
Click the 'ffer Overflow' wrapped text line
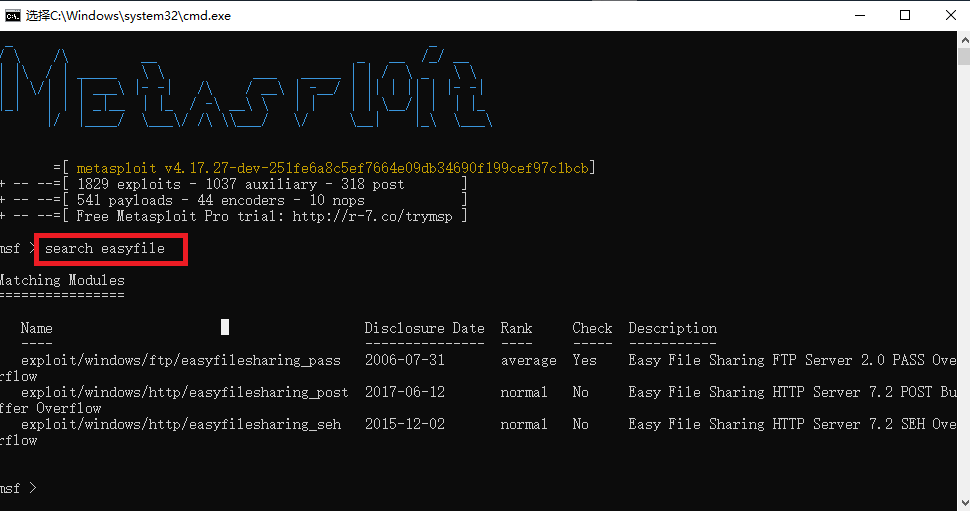pos(51,409)
